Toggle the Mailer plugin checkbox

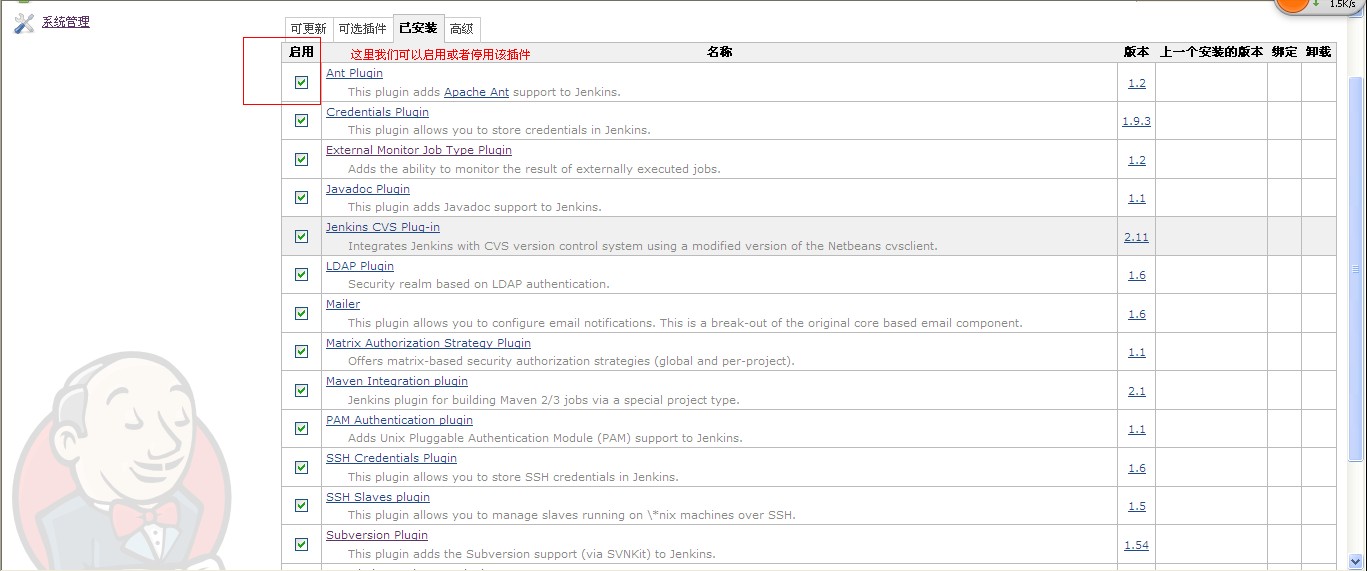(301, 313)
